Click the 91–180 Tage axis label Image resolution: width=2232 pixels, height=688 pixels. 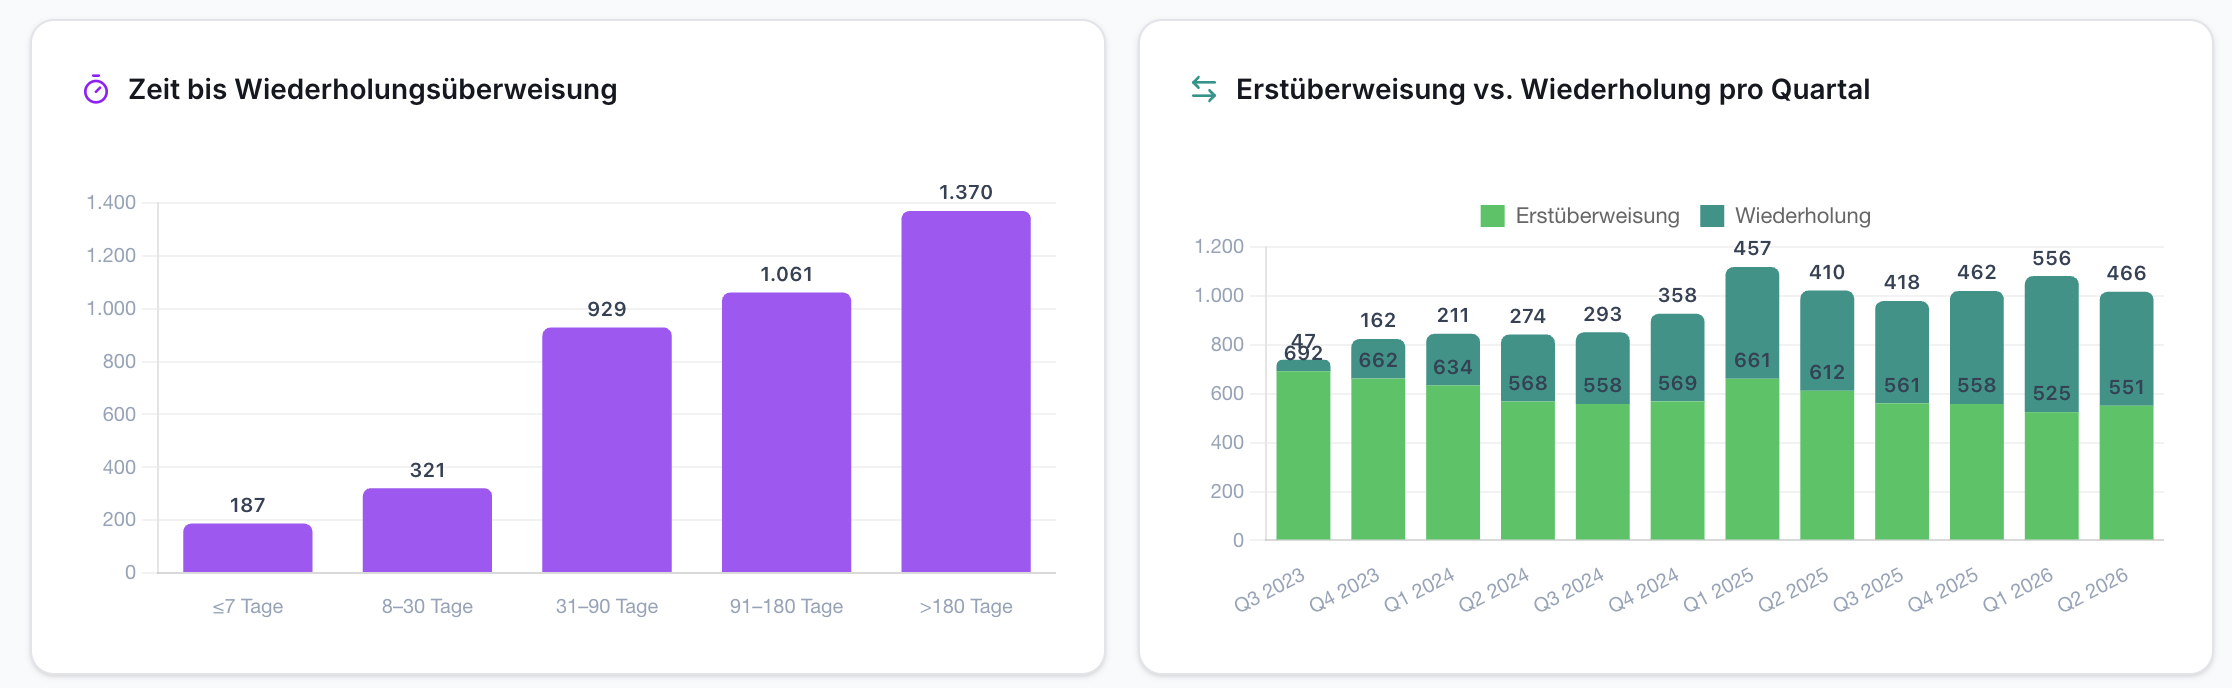tap(786, 606)
